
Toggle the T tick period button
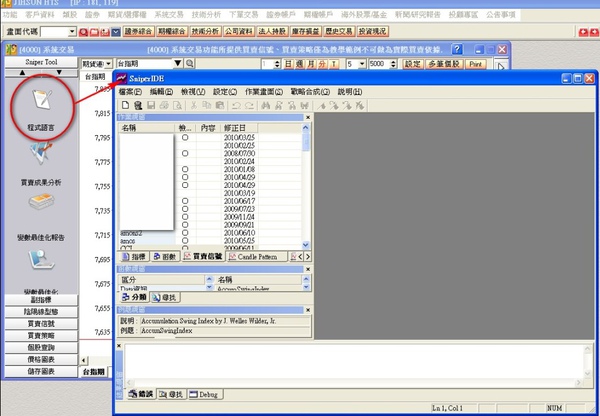coord(334,64)
